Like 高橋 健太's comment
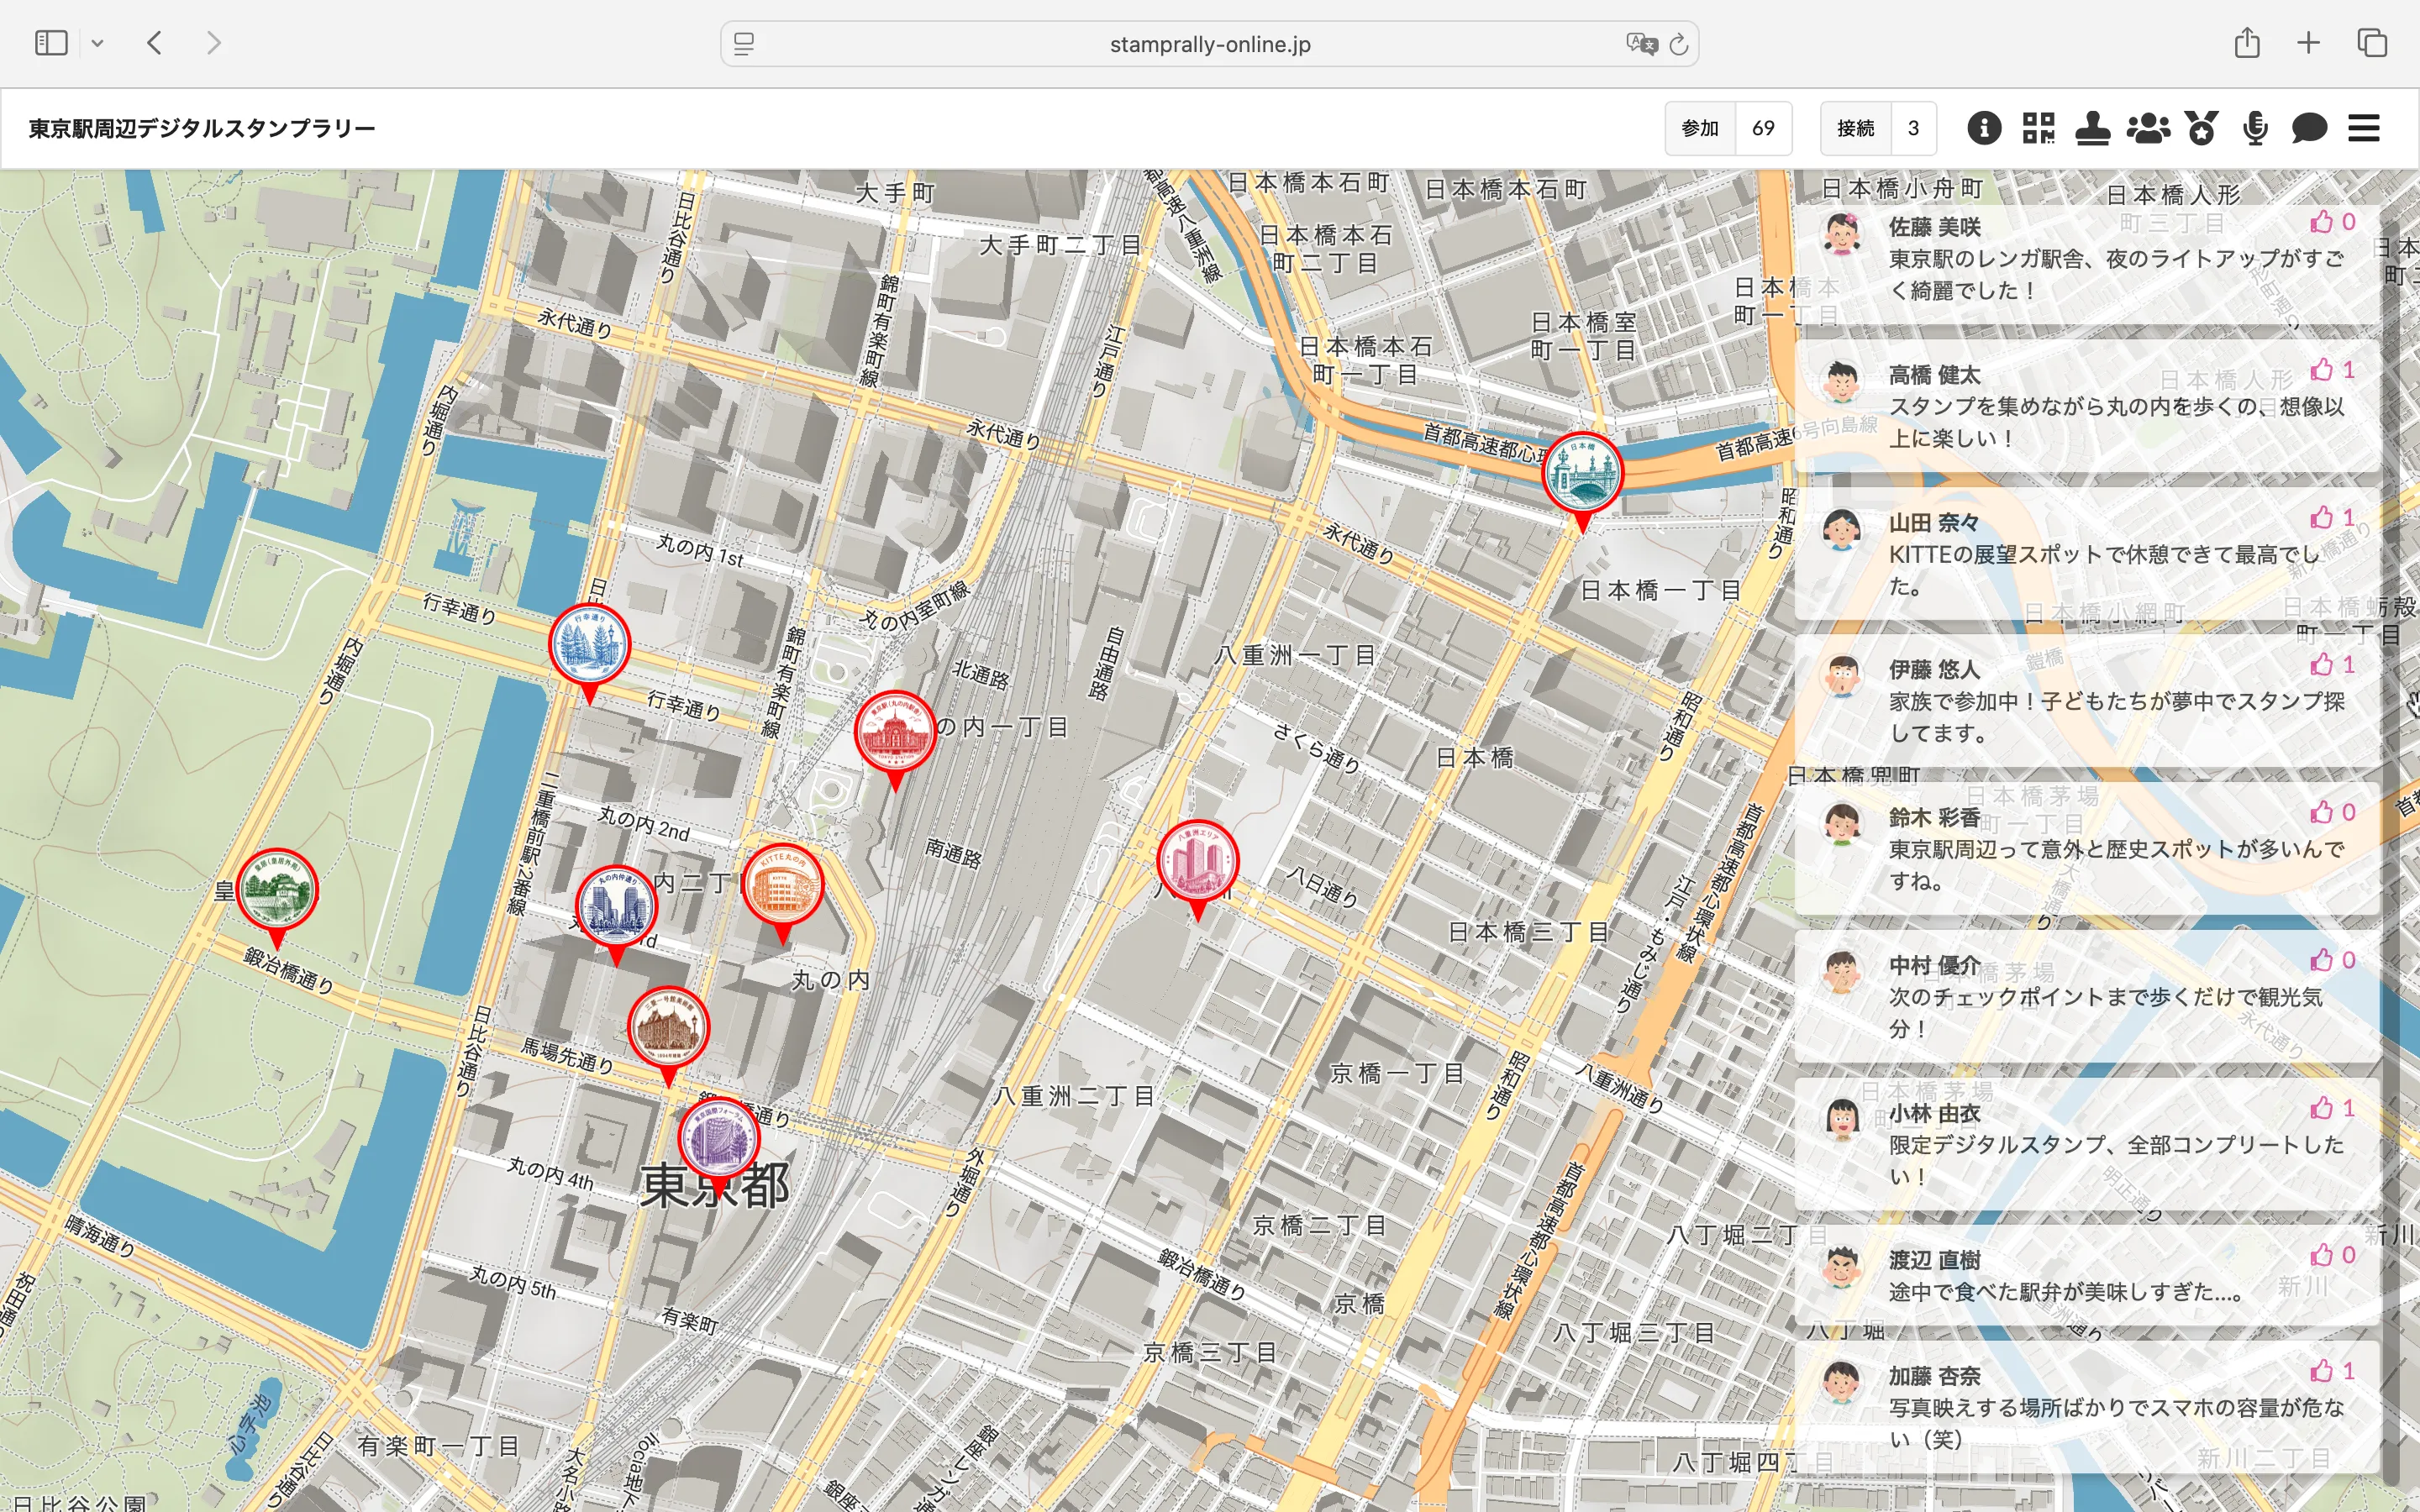Image resolution: width=2420 pixels, height=1512 pixels. click(x=2333, y=370)
